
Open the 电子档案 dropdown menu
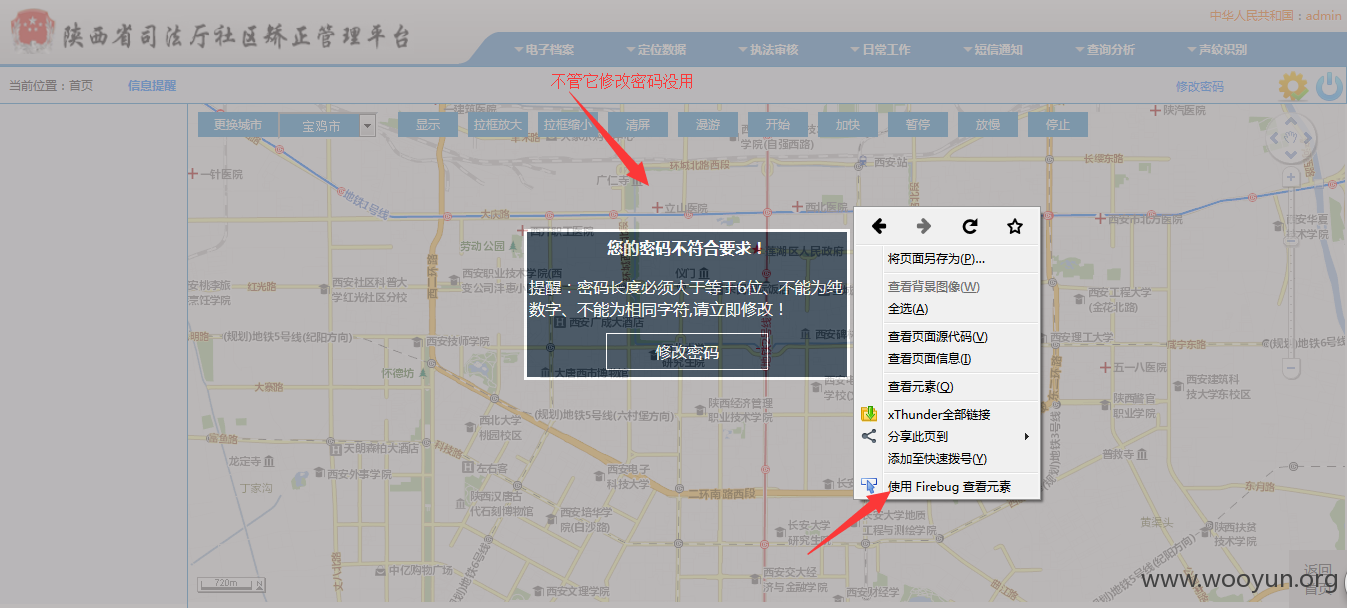point(544,49)
